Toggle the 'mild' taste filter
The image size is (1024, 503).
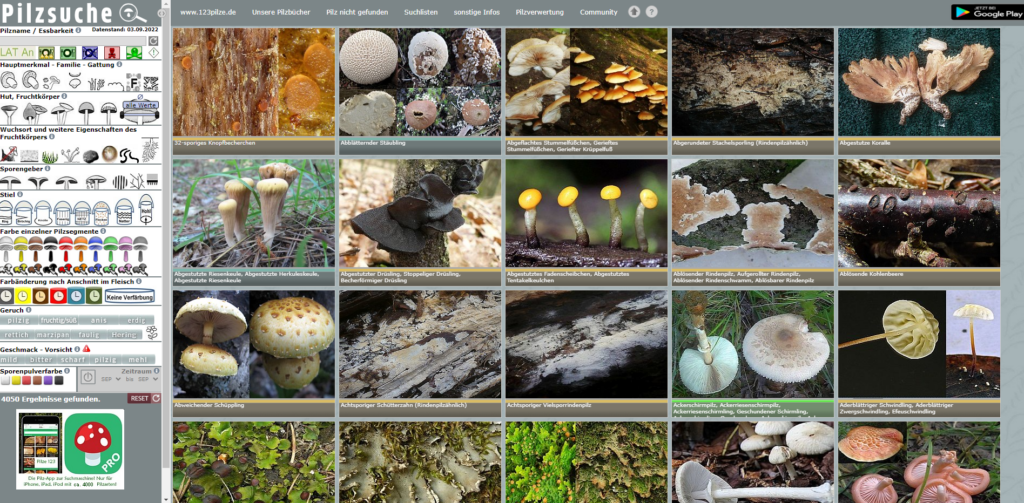(14, 359)
